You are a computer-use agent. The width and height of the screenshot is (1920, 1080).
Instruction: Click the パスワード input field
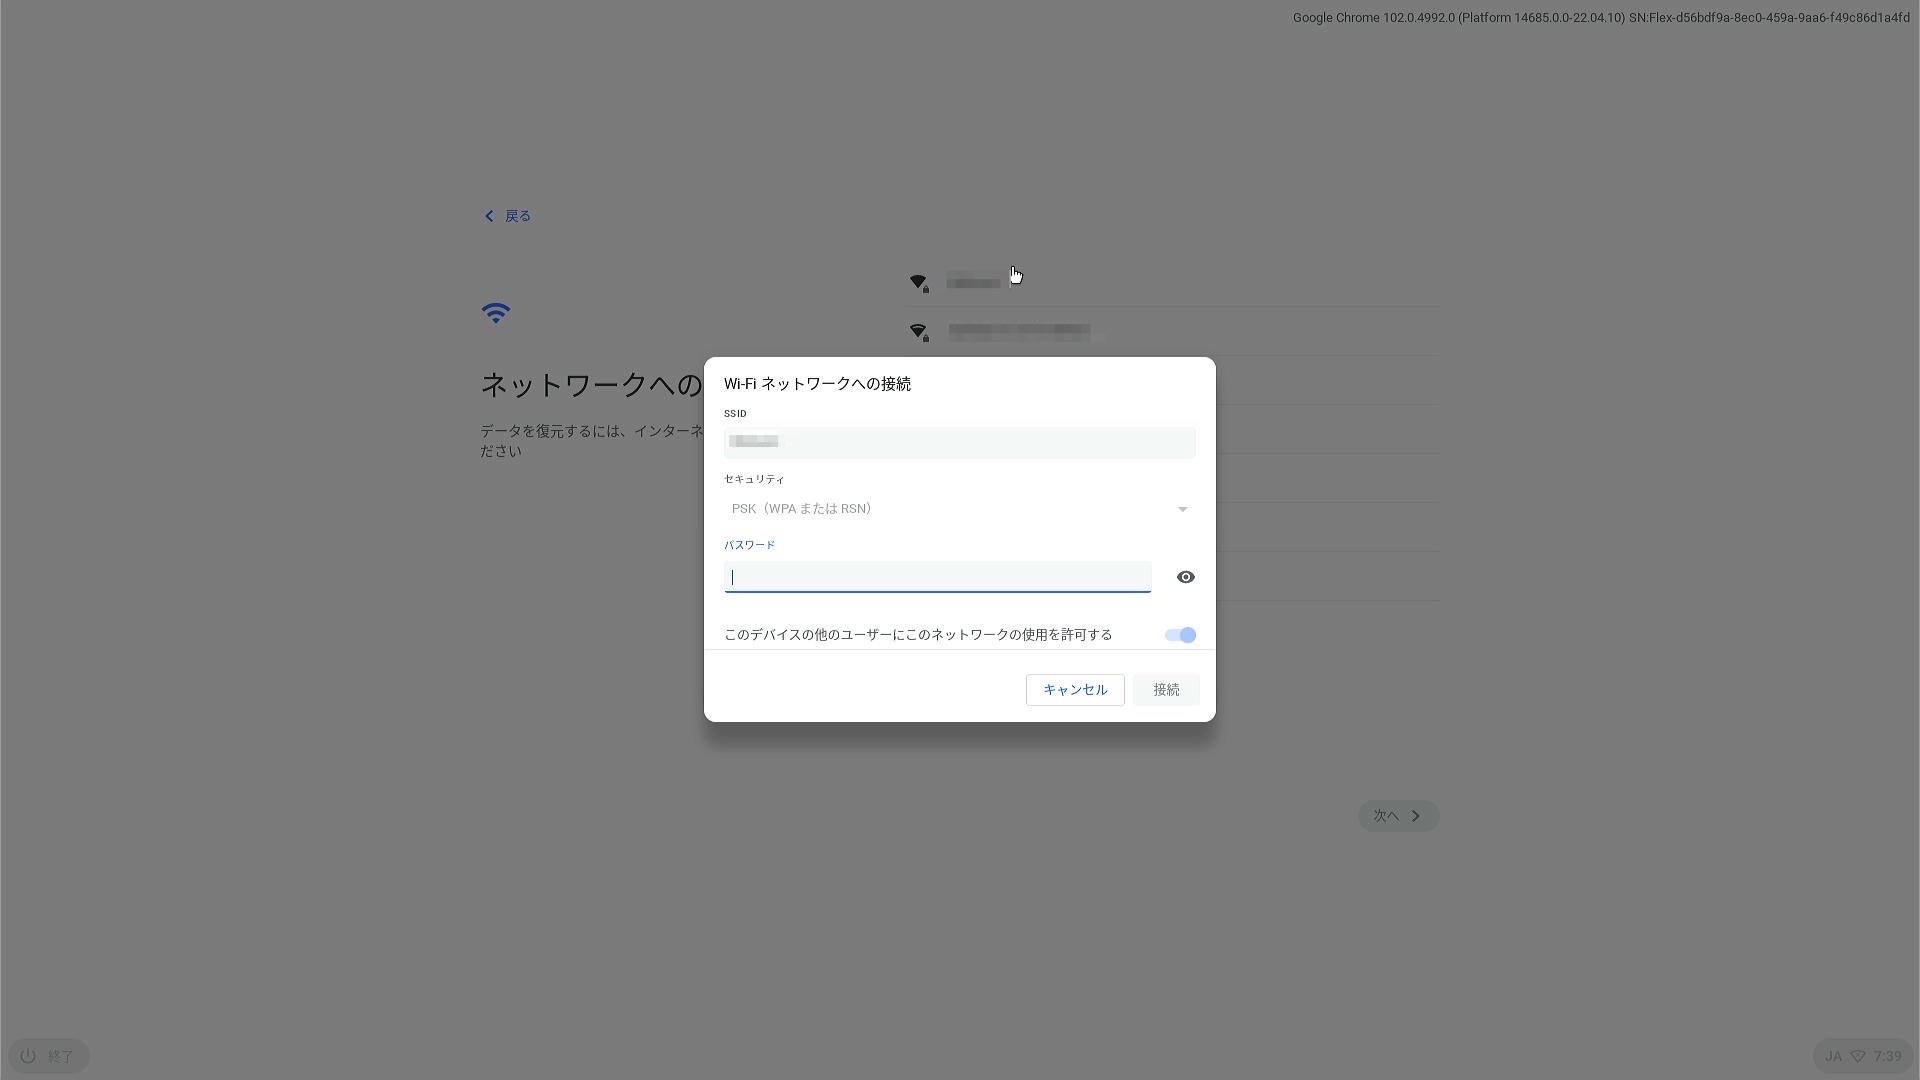(x=937, y=577)
